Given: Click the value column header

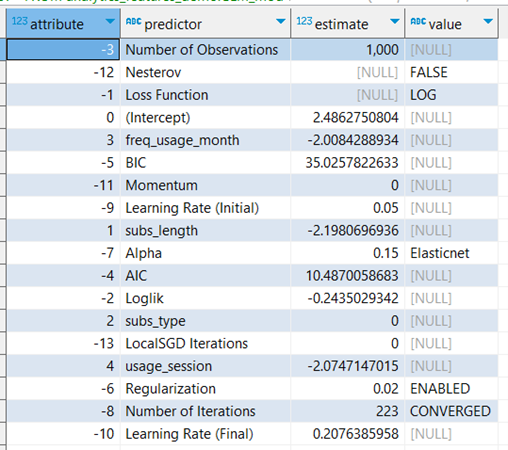Looking at the screenshot, I should pos(451,23).
